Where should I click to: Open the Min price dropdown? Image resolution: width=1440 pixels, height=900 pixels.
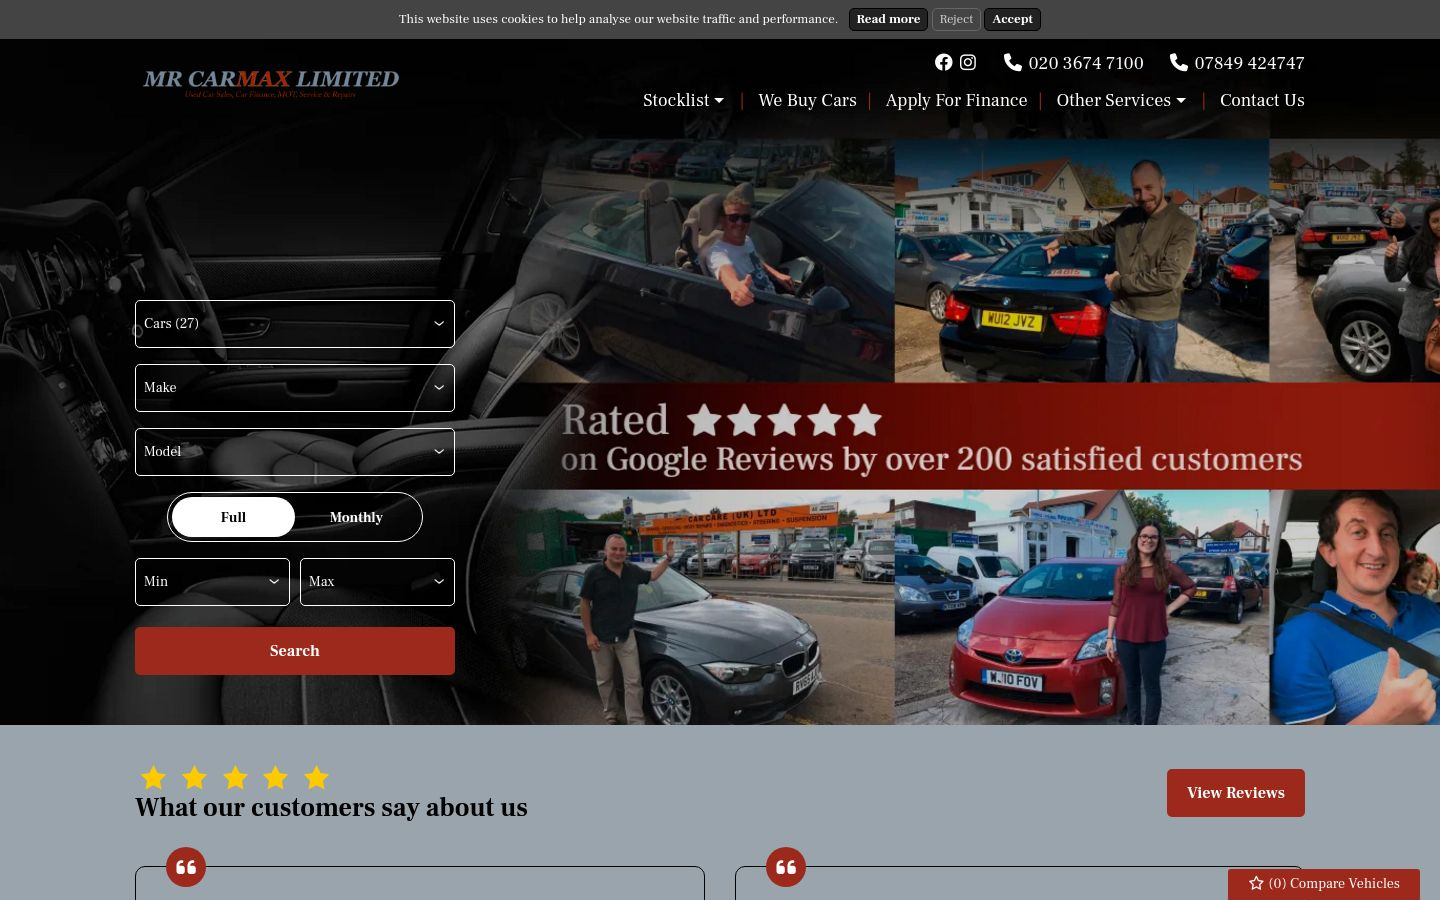coord(212,582)
